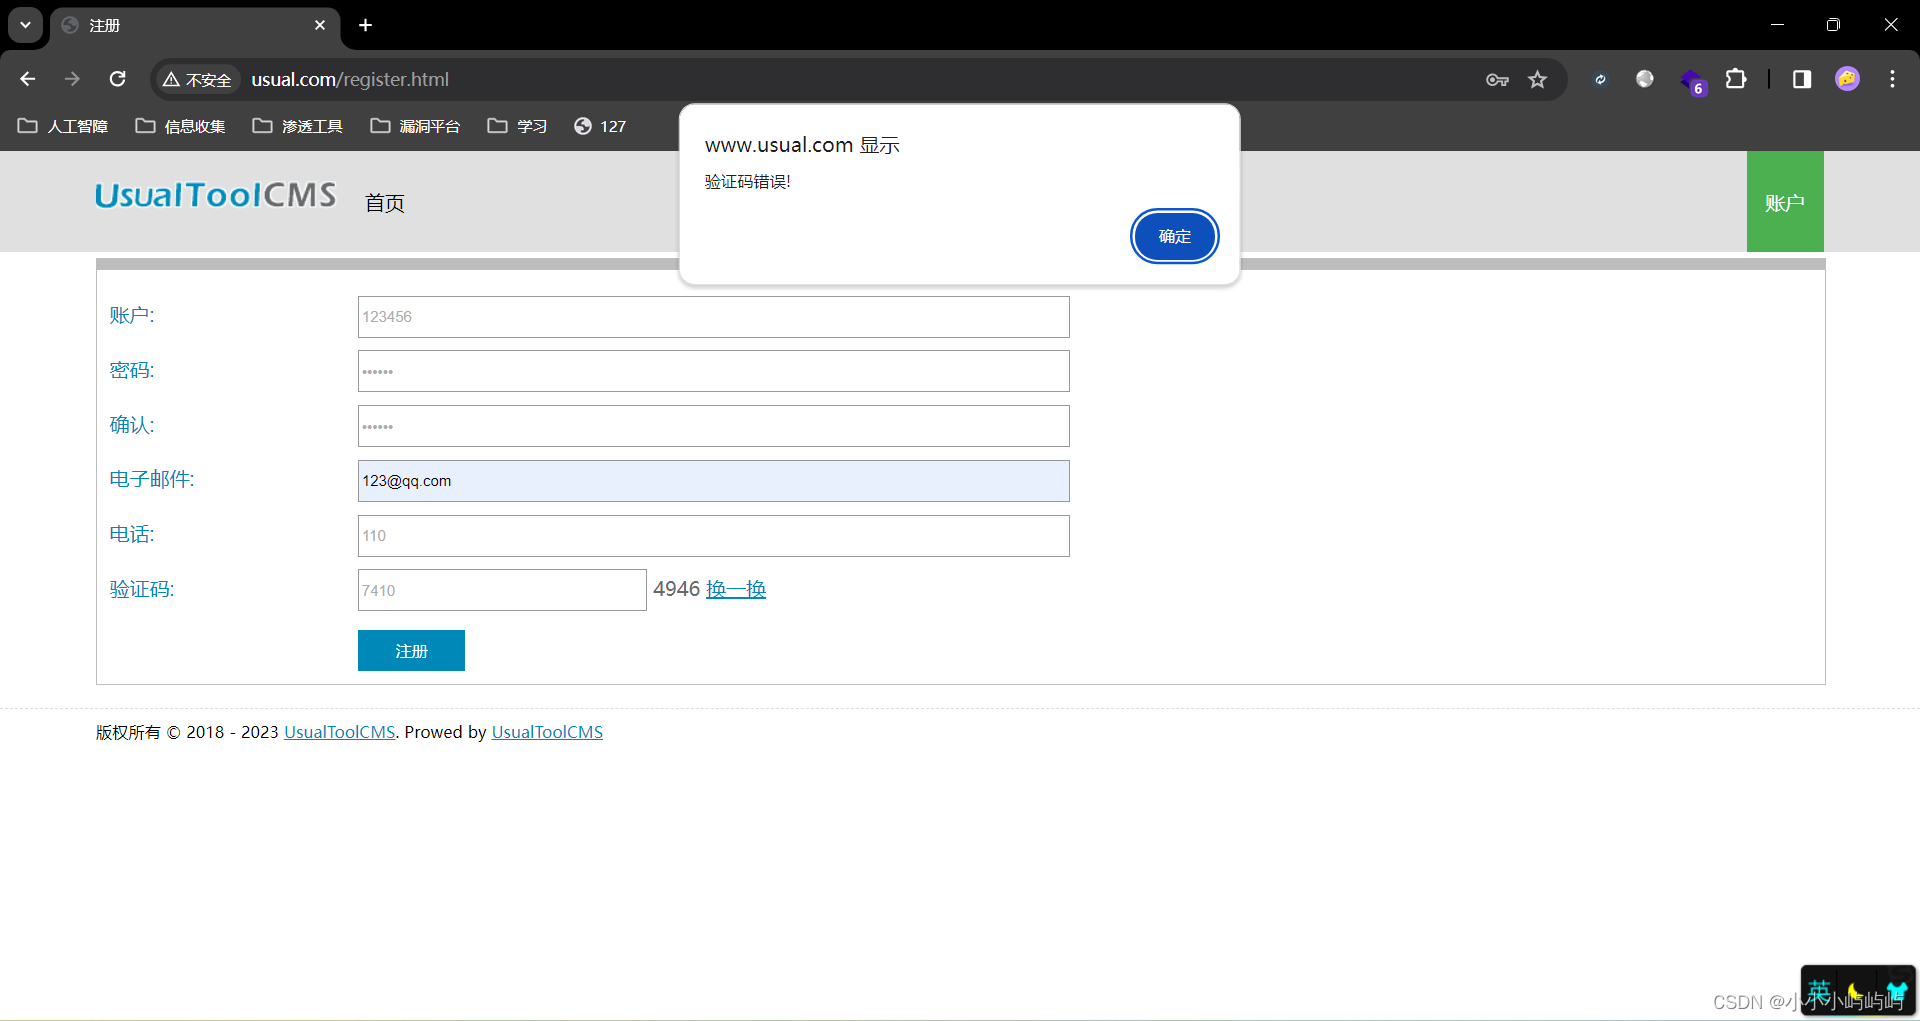1920x1021 pixels.
Task: Click the green 账户 button
Action: coord(1785,202)
